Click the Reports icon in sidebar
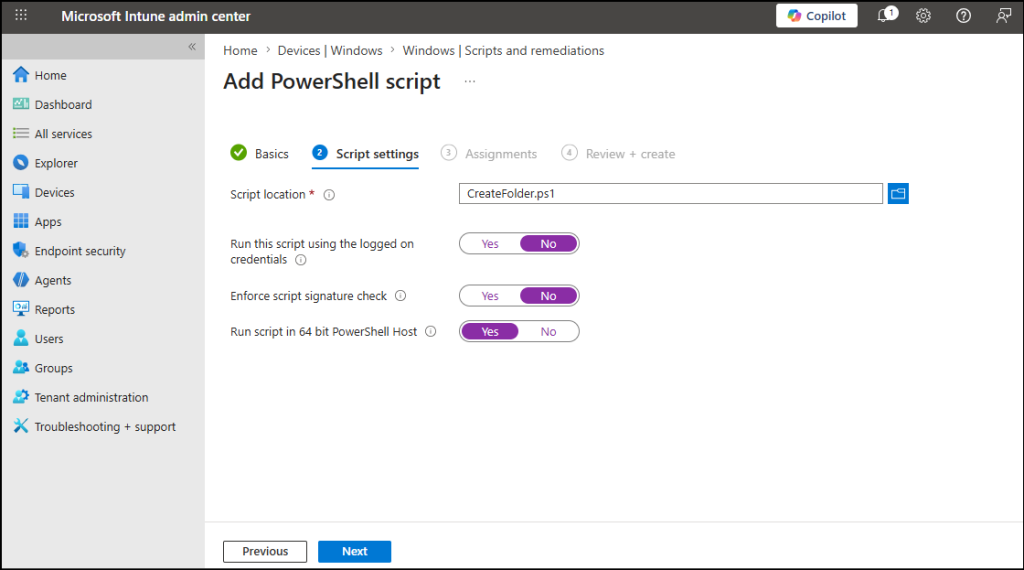The image size is (1024, 570). click(21, 309)
